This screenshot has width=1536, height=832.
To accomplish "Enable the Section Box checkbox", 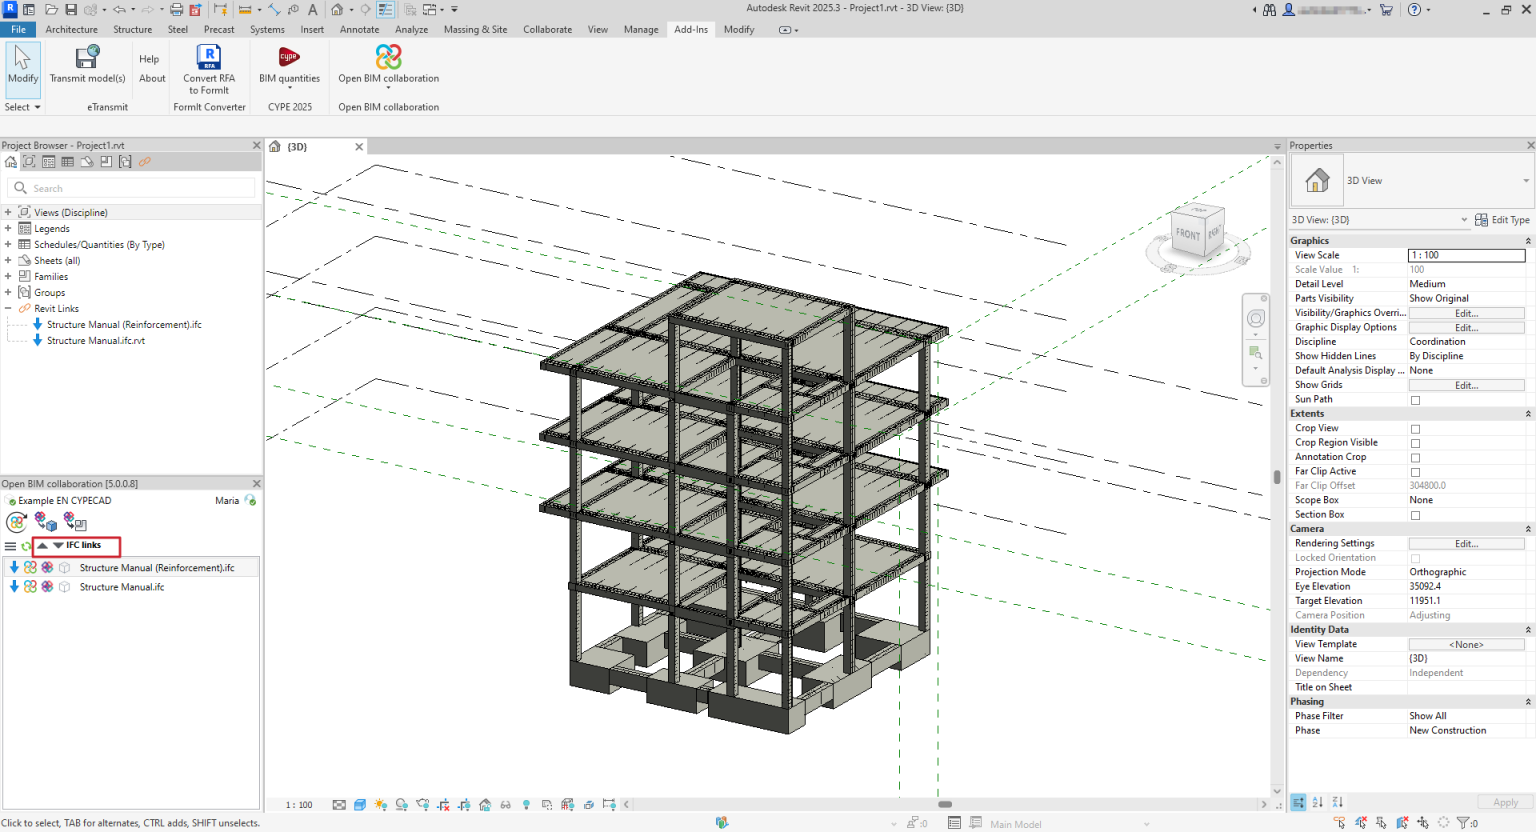I will tap(1414, 514).
